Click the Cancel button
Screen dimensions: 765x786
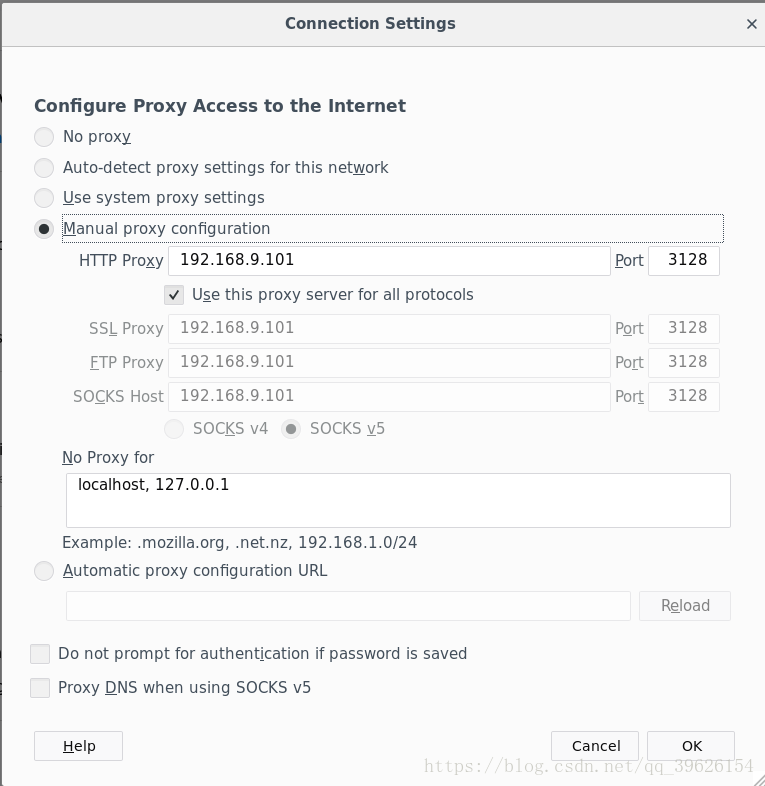point(595,746)
